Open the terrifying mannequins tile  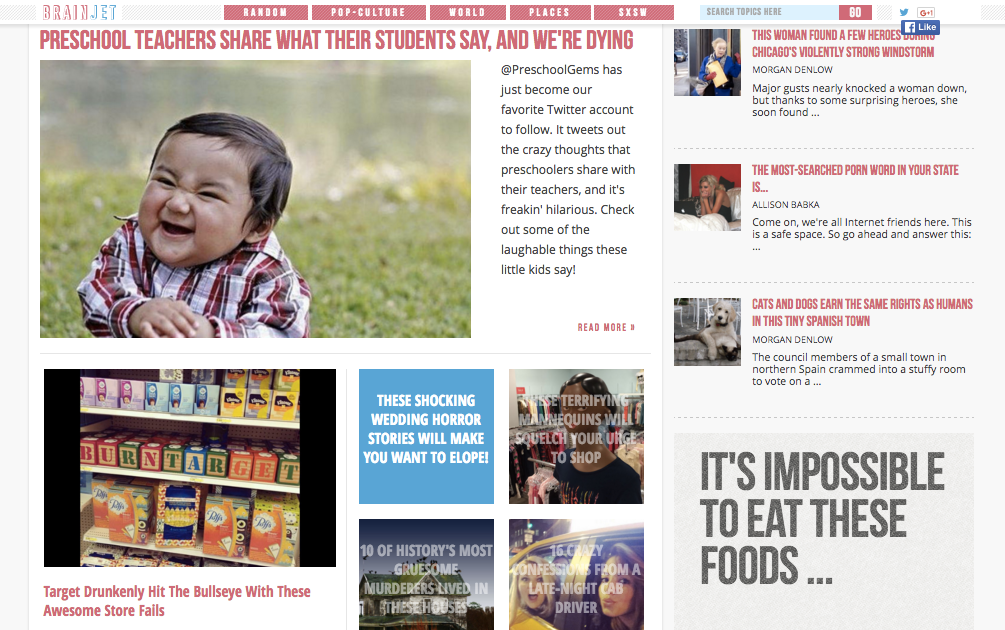tap(576, 436)
